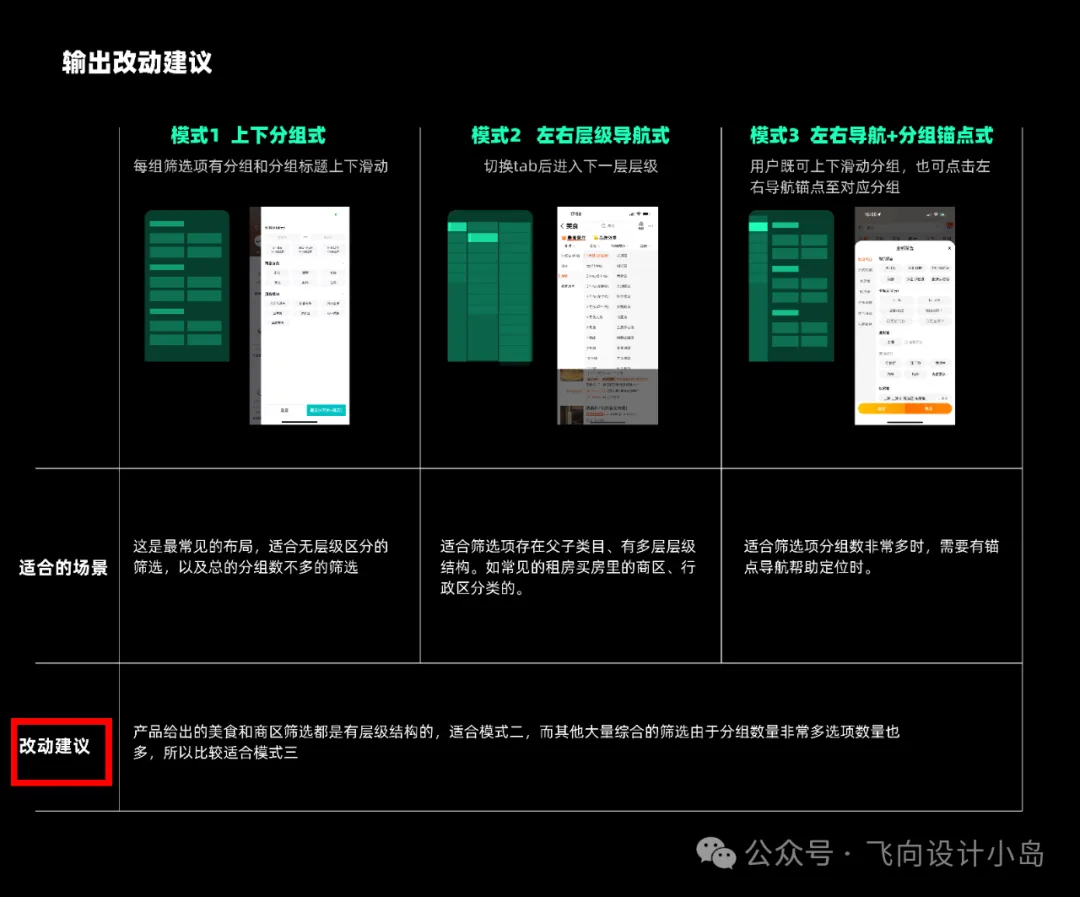
Task: Click the search icon in the 美食 page header
Action: click(604, 226)
